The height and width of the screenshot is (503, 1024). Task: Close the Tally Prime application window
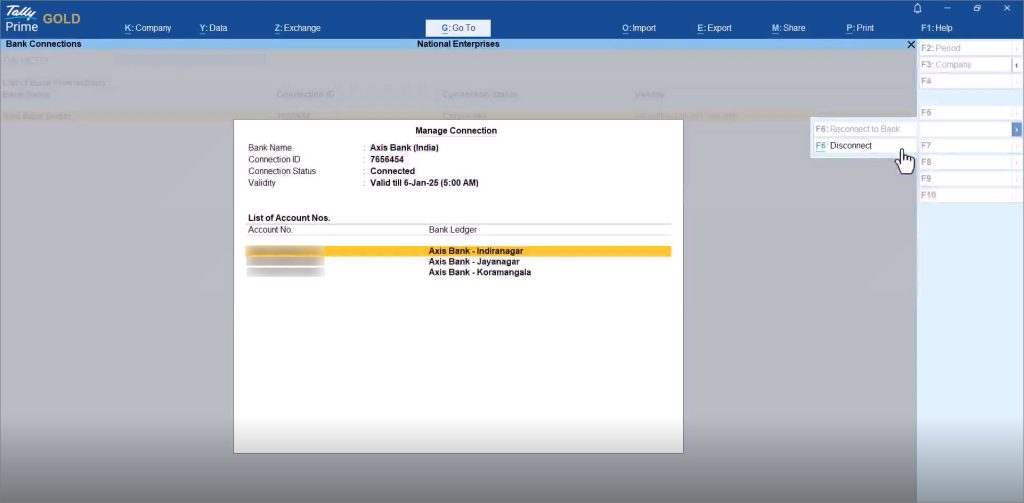pos(1006,8)
